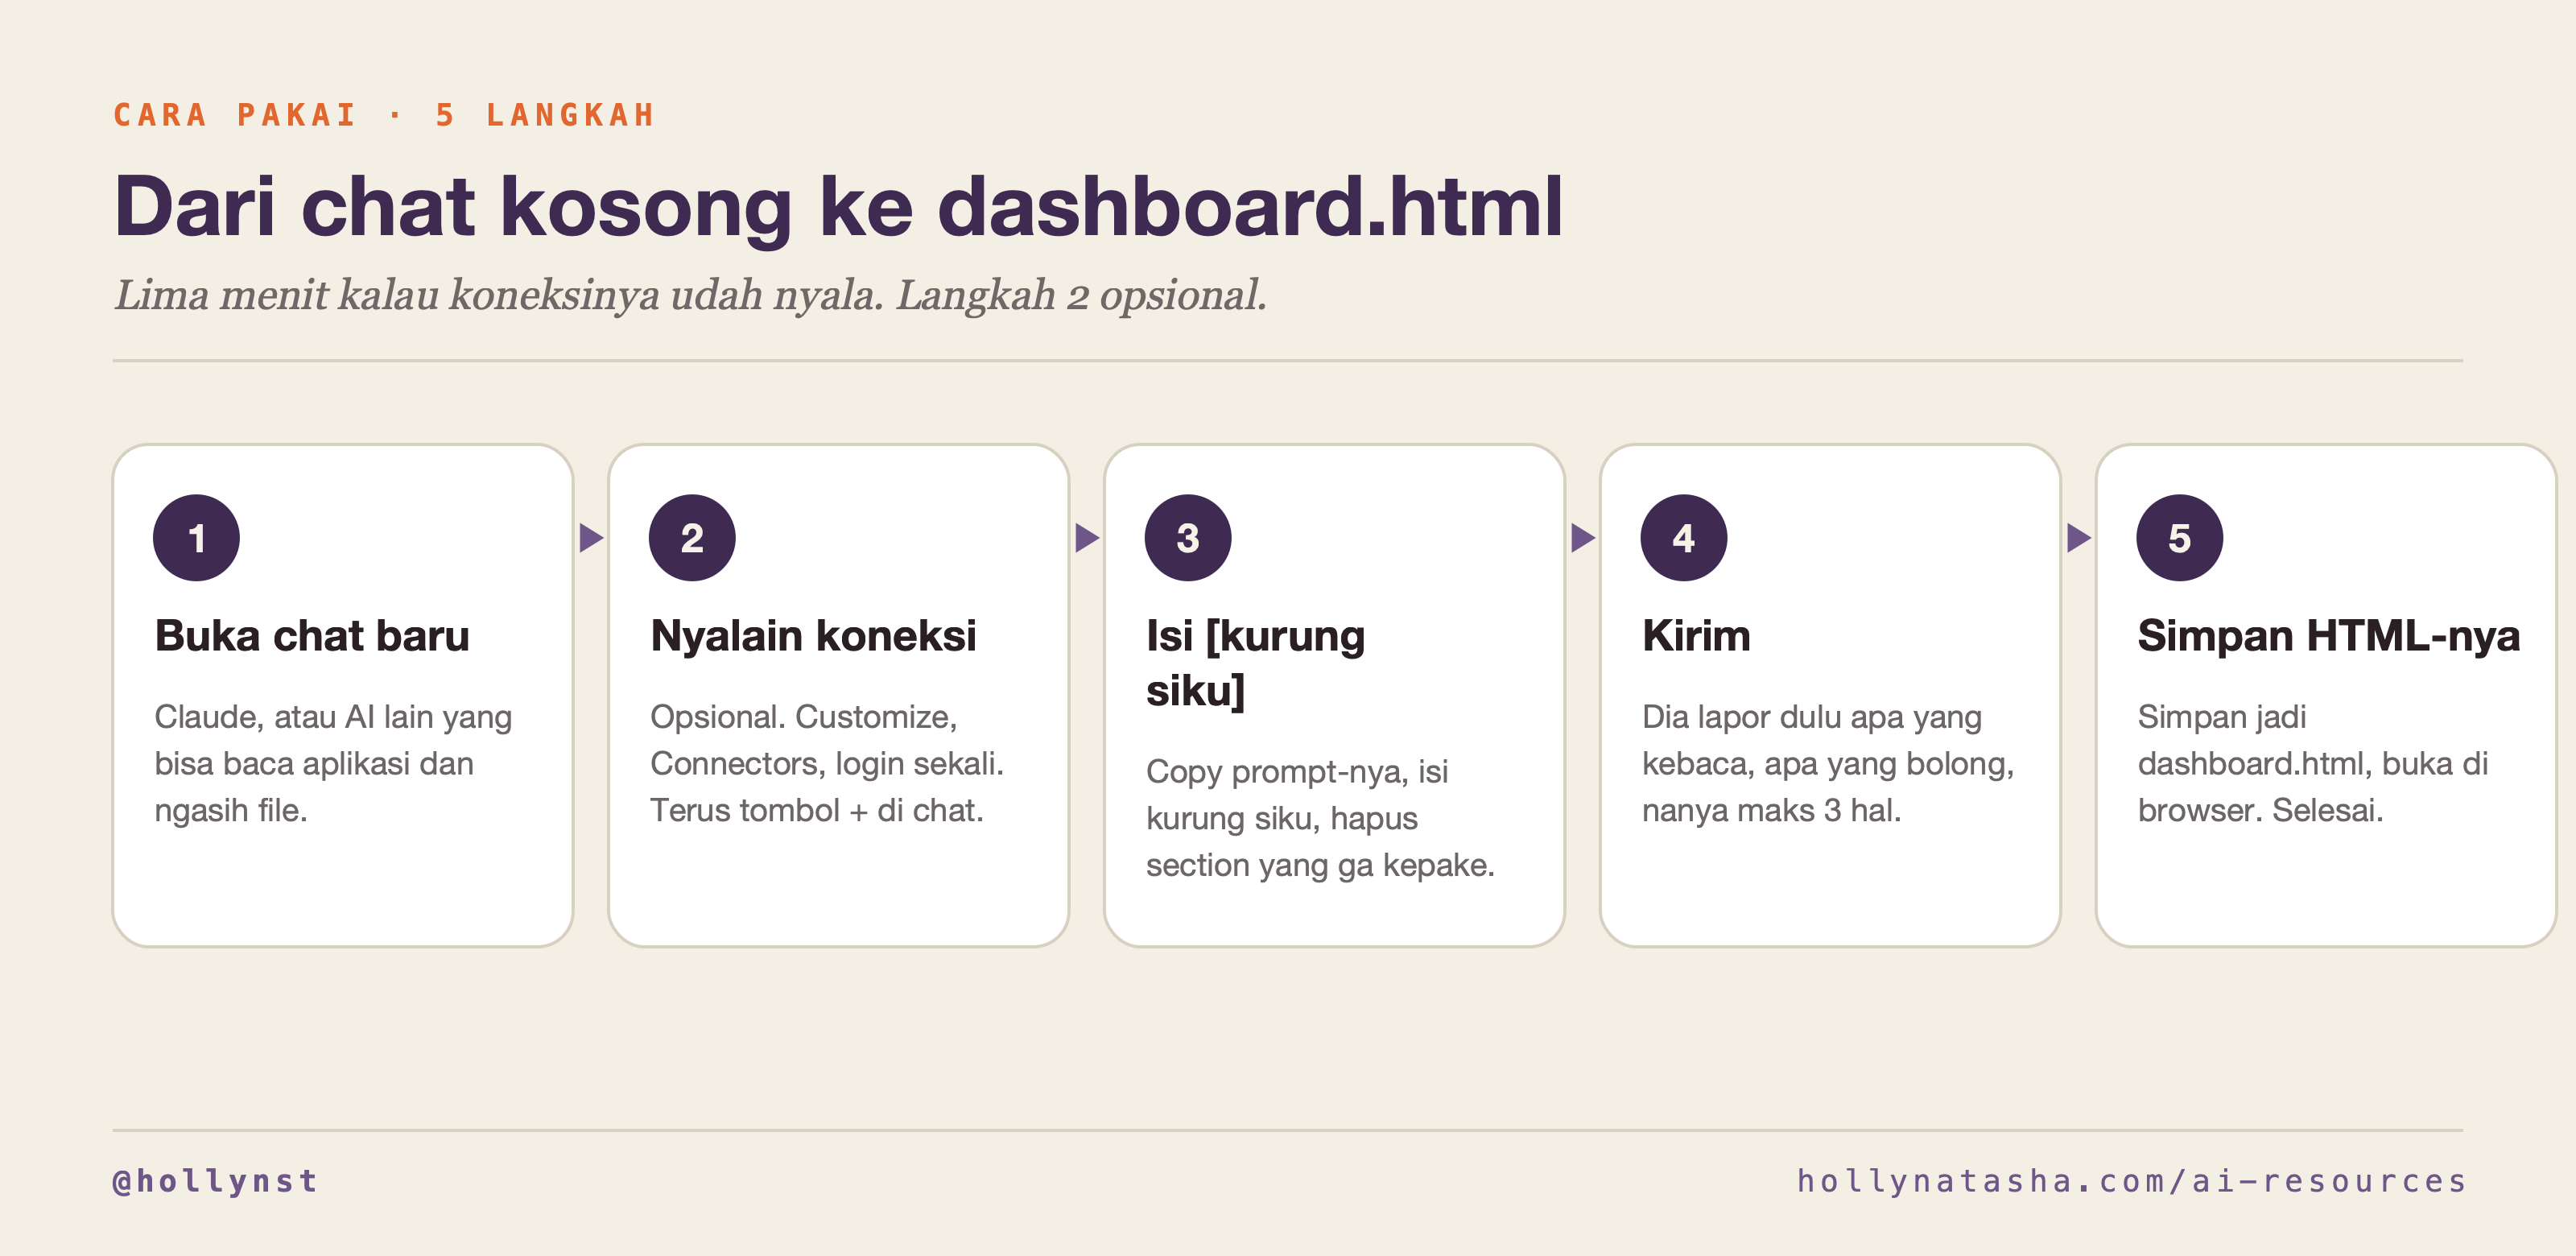2576x1256 pixels.
Task: Click the step 4 number circle
Action: (1684, 538)
